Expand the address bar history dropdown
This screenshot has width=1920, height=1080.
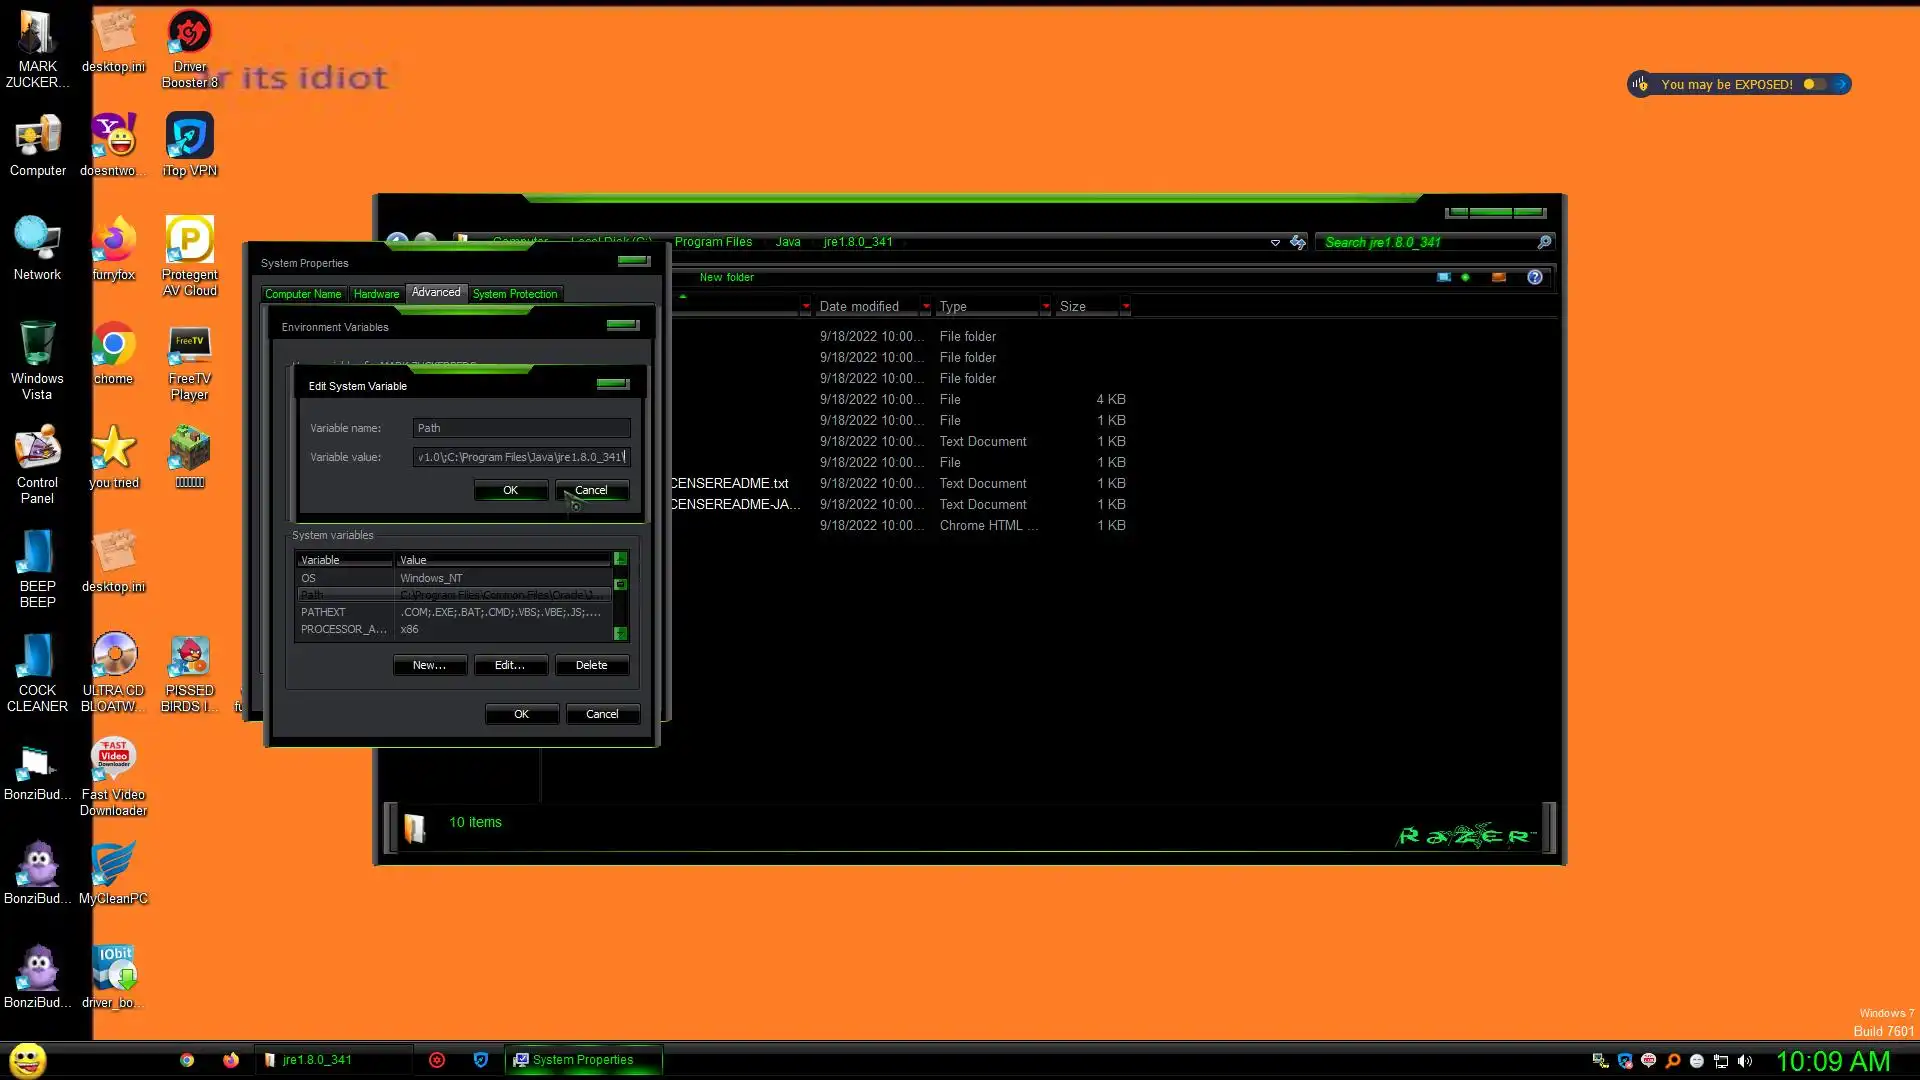click(1275, 242)
